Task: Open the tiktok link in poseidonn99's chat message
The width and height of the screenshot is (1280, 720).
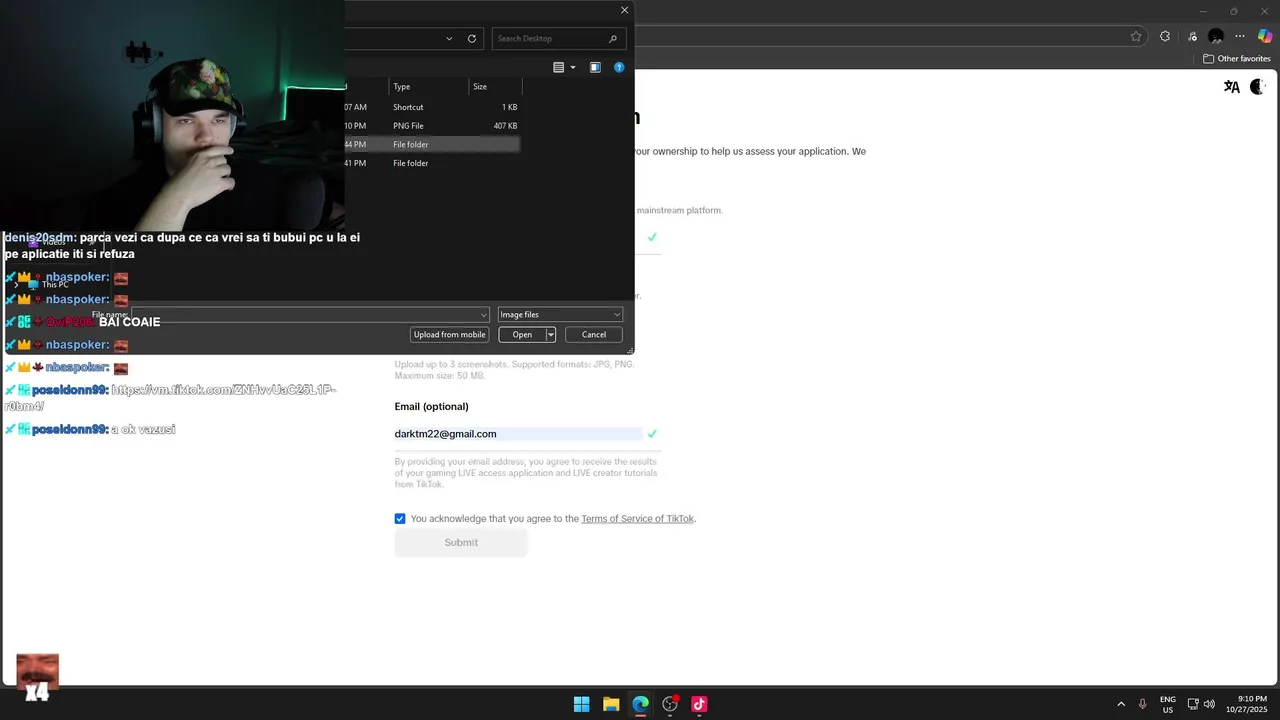Action: point(171,398)
